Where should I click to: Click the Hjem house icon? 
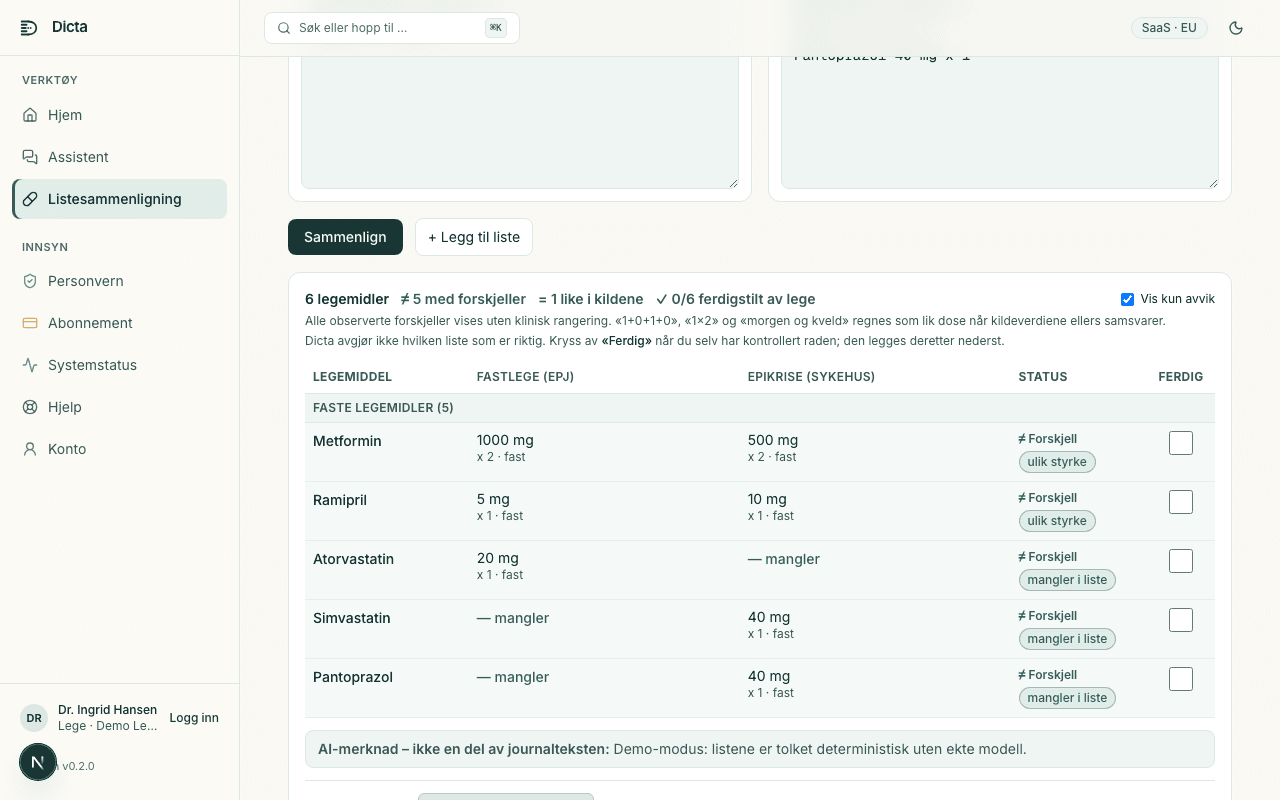coord(30,115)
